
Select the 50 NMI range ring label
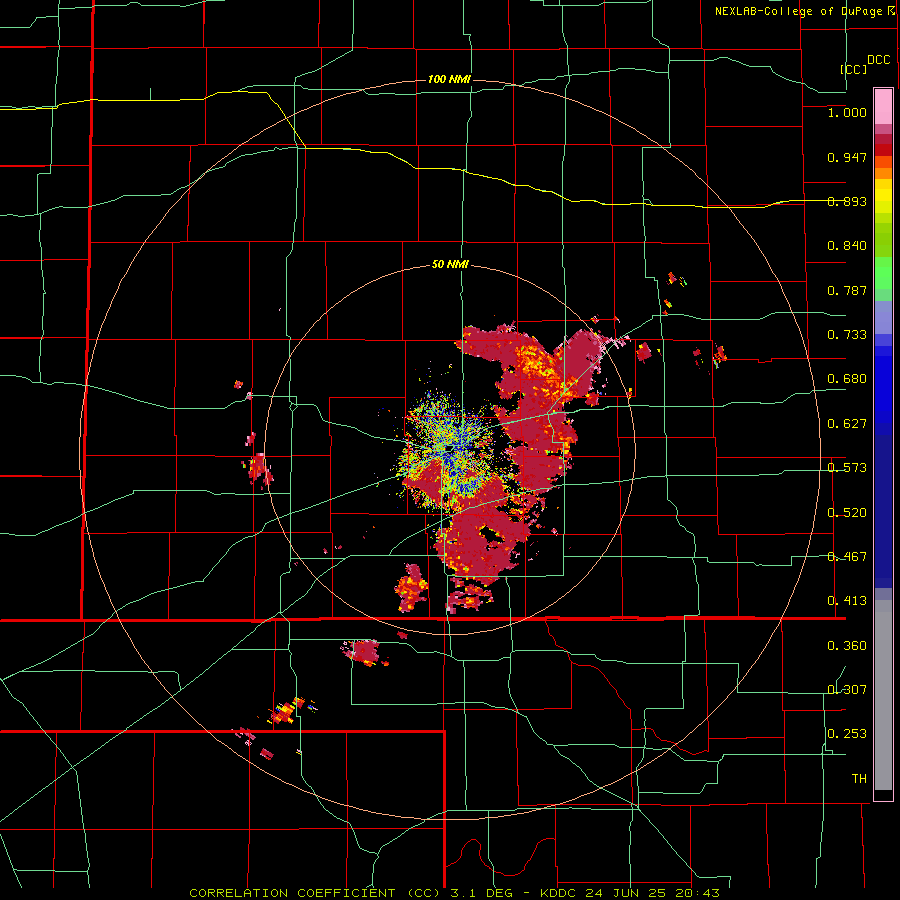[450, 265]
